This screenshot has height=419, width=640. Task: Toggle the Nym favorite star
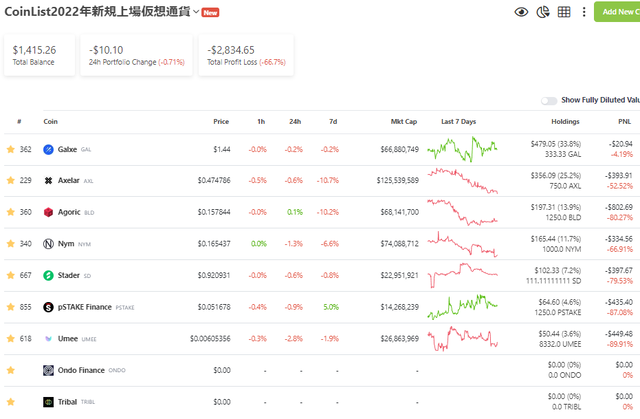coord(11,244)
